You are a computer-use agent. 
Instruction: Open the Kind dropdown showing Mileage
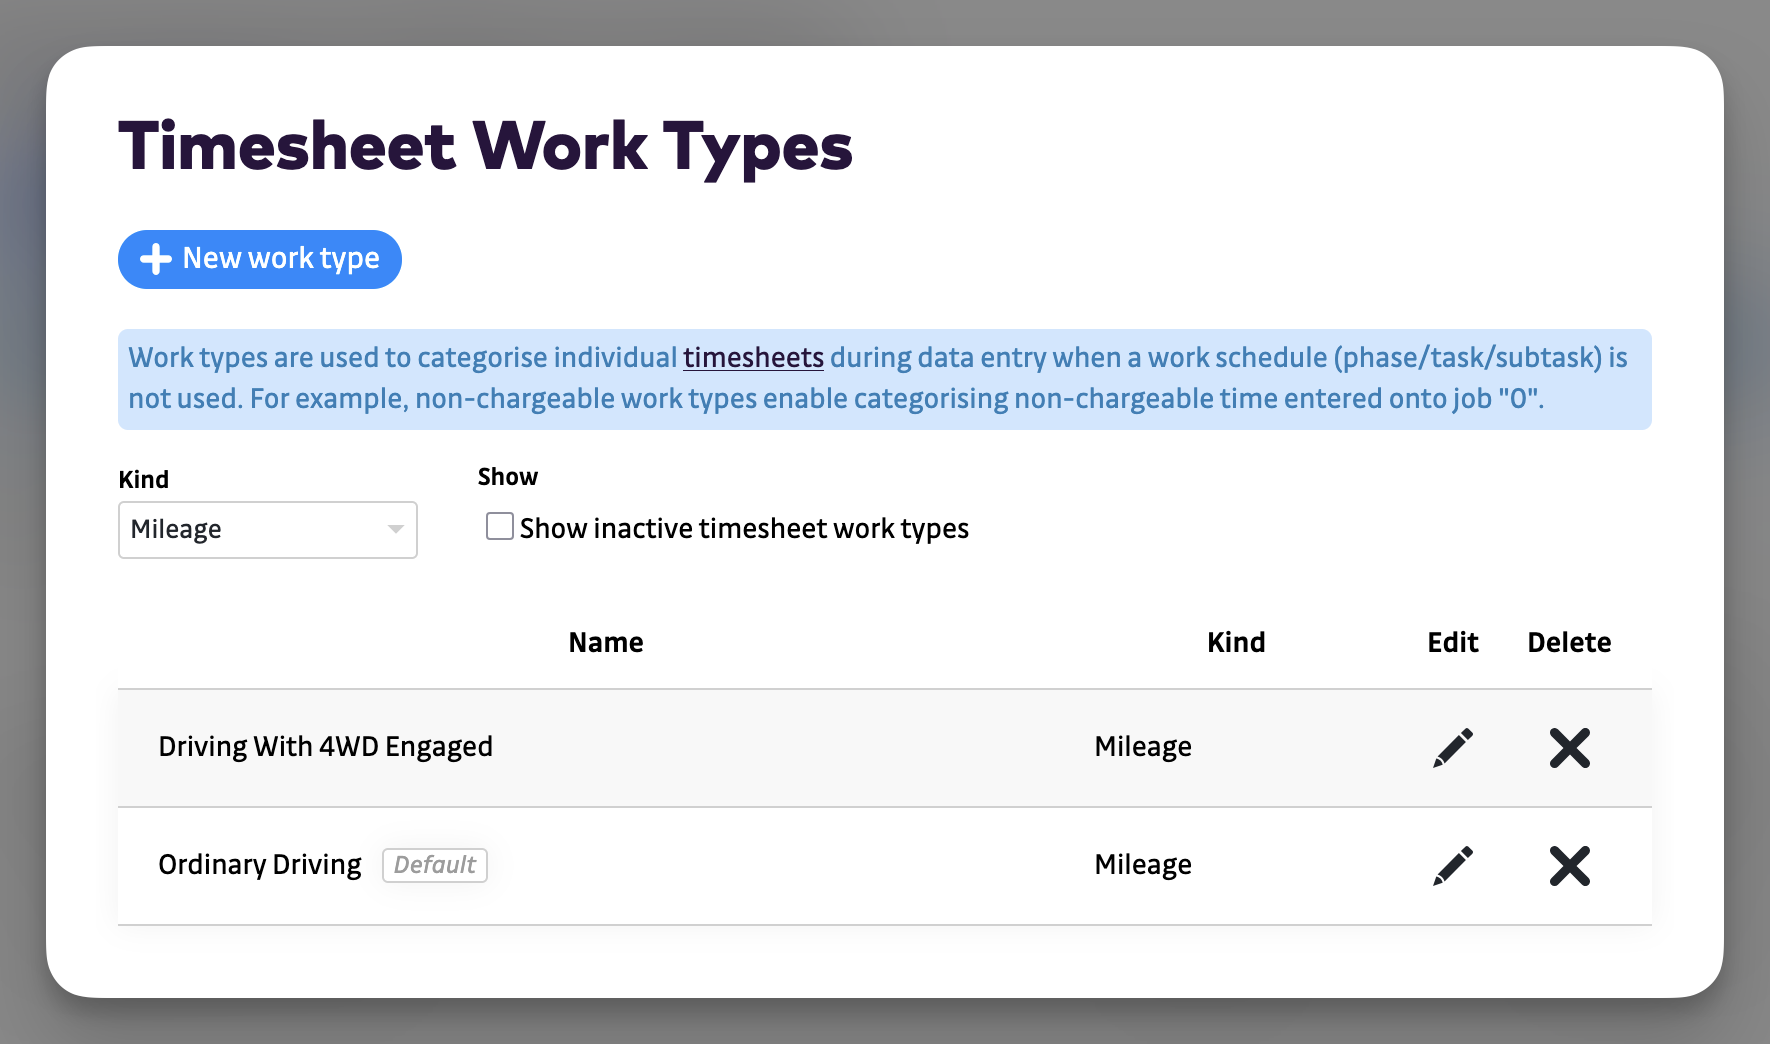tap(267, 529)
